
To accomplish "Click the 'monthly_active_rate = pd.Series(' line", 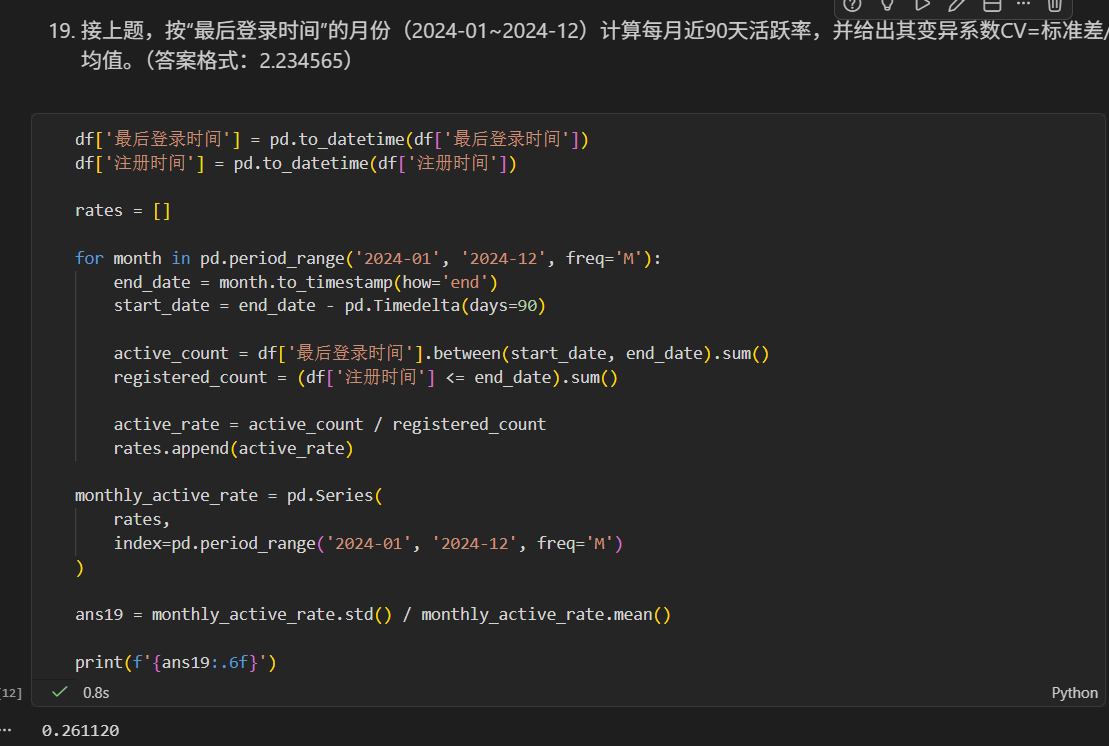I will coord(228,496).
